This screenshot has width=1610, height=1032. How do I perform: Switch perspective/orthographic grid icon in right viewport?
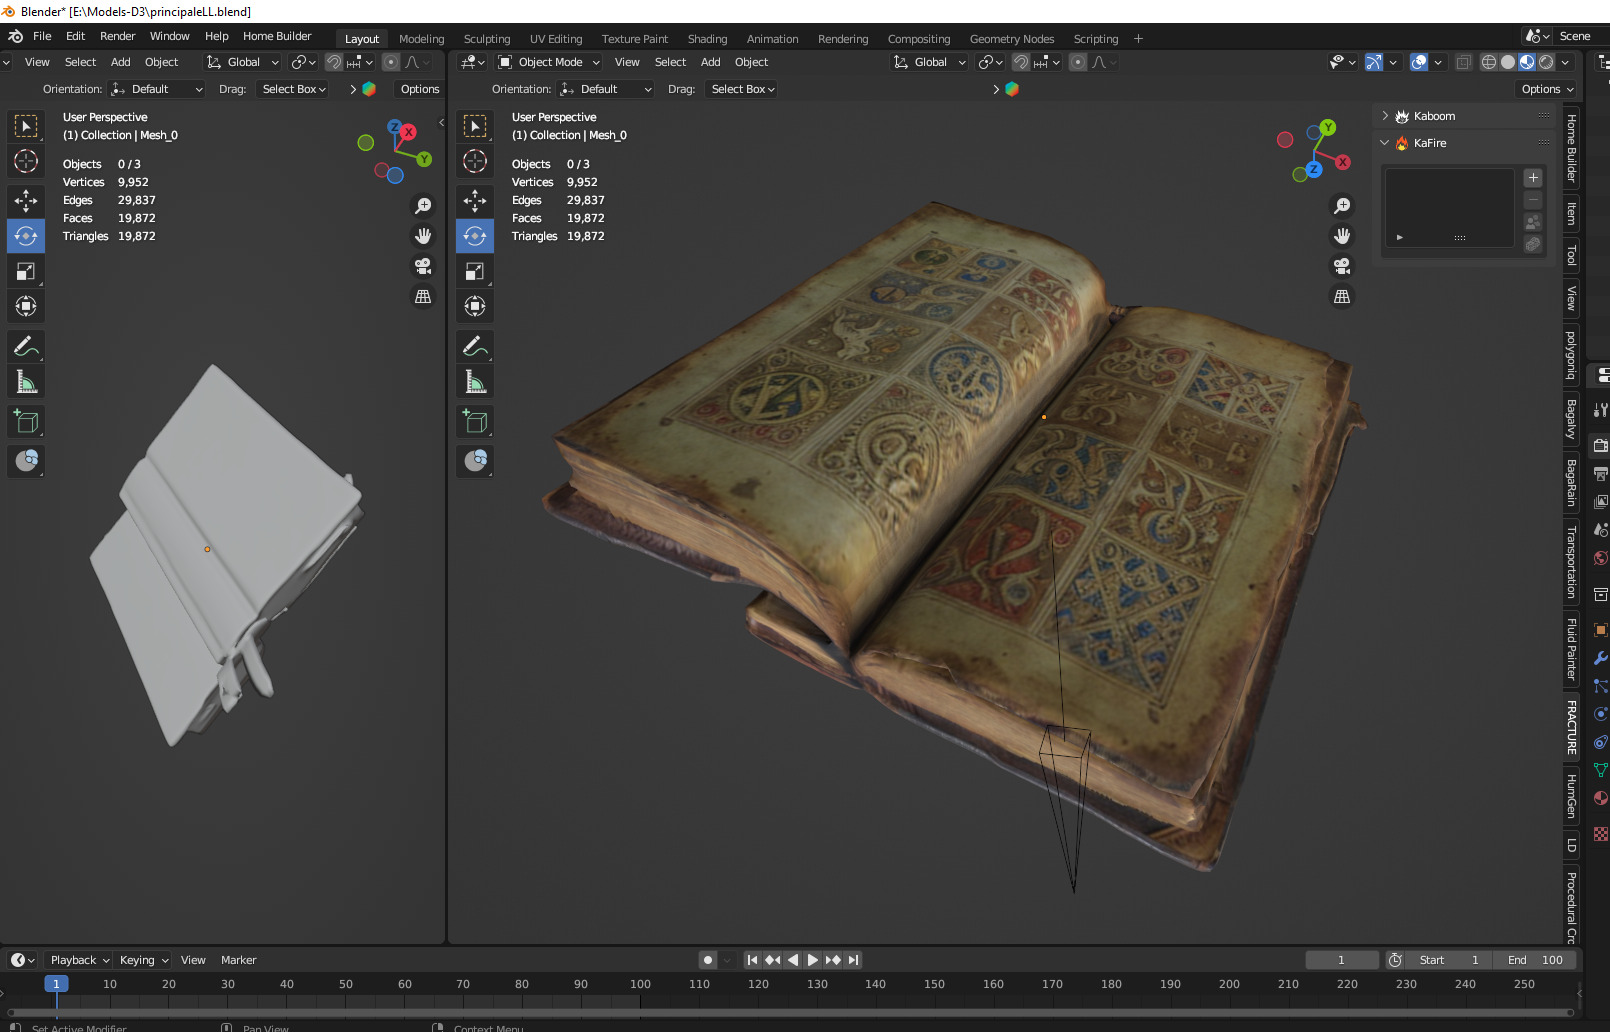click(1342, 297)
